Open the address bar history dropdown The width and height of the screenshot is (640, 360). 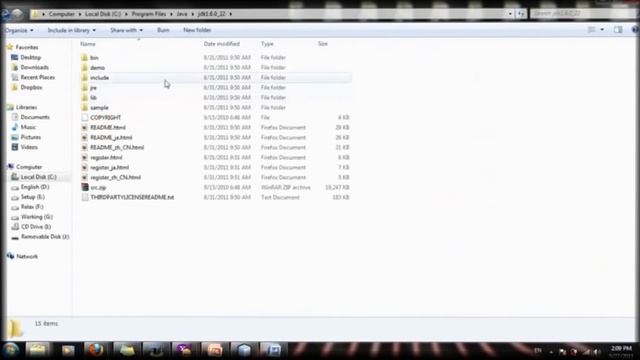click(510, 14)
